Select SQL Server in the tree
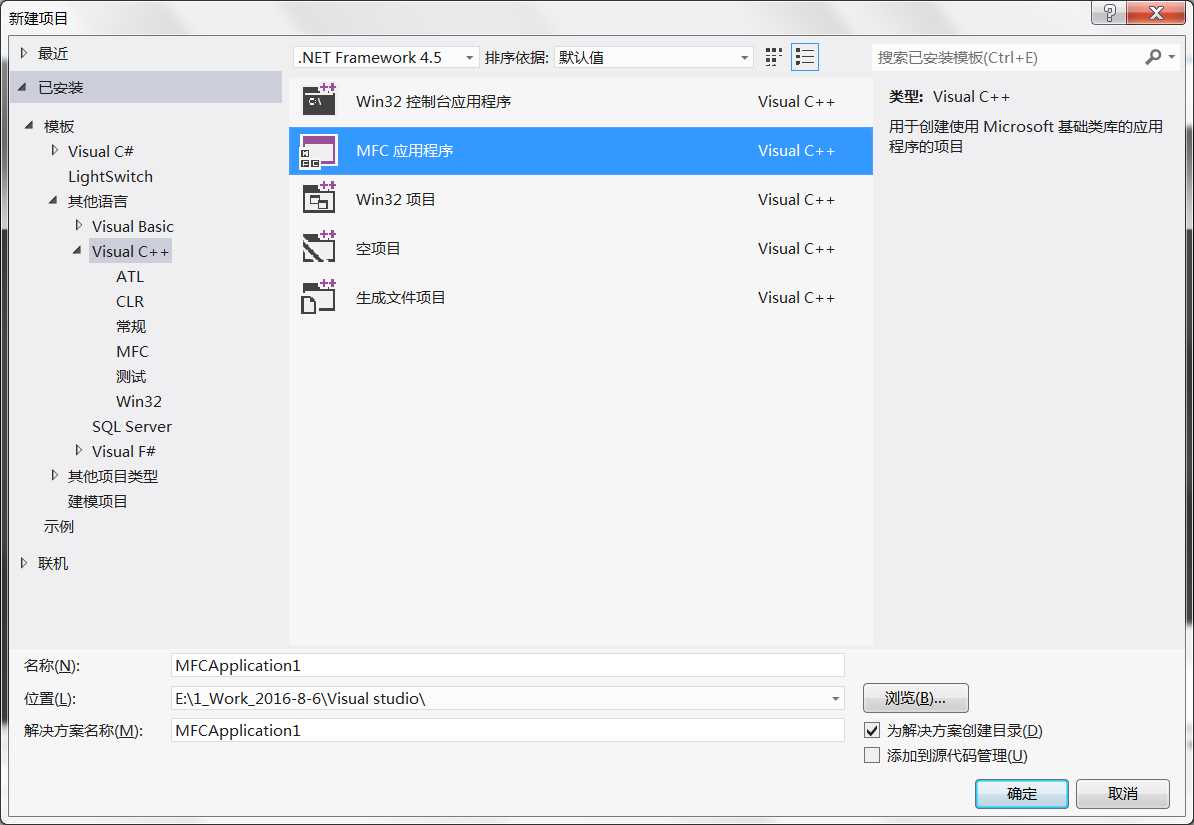 (132, 427)
